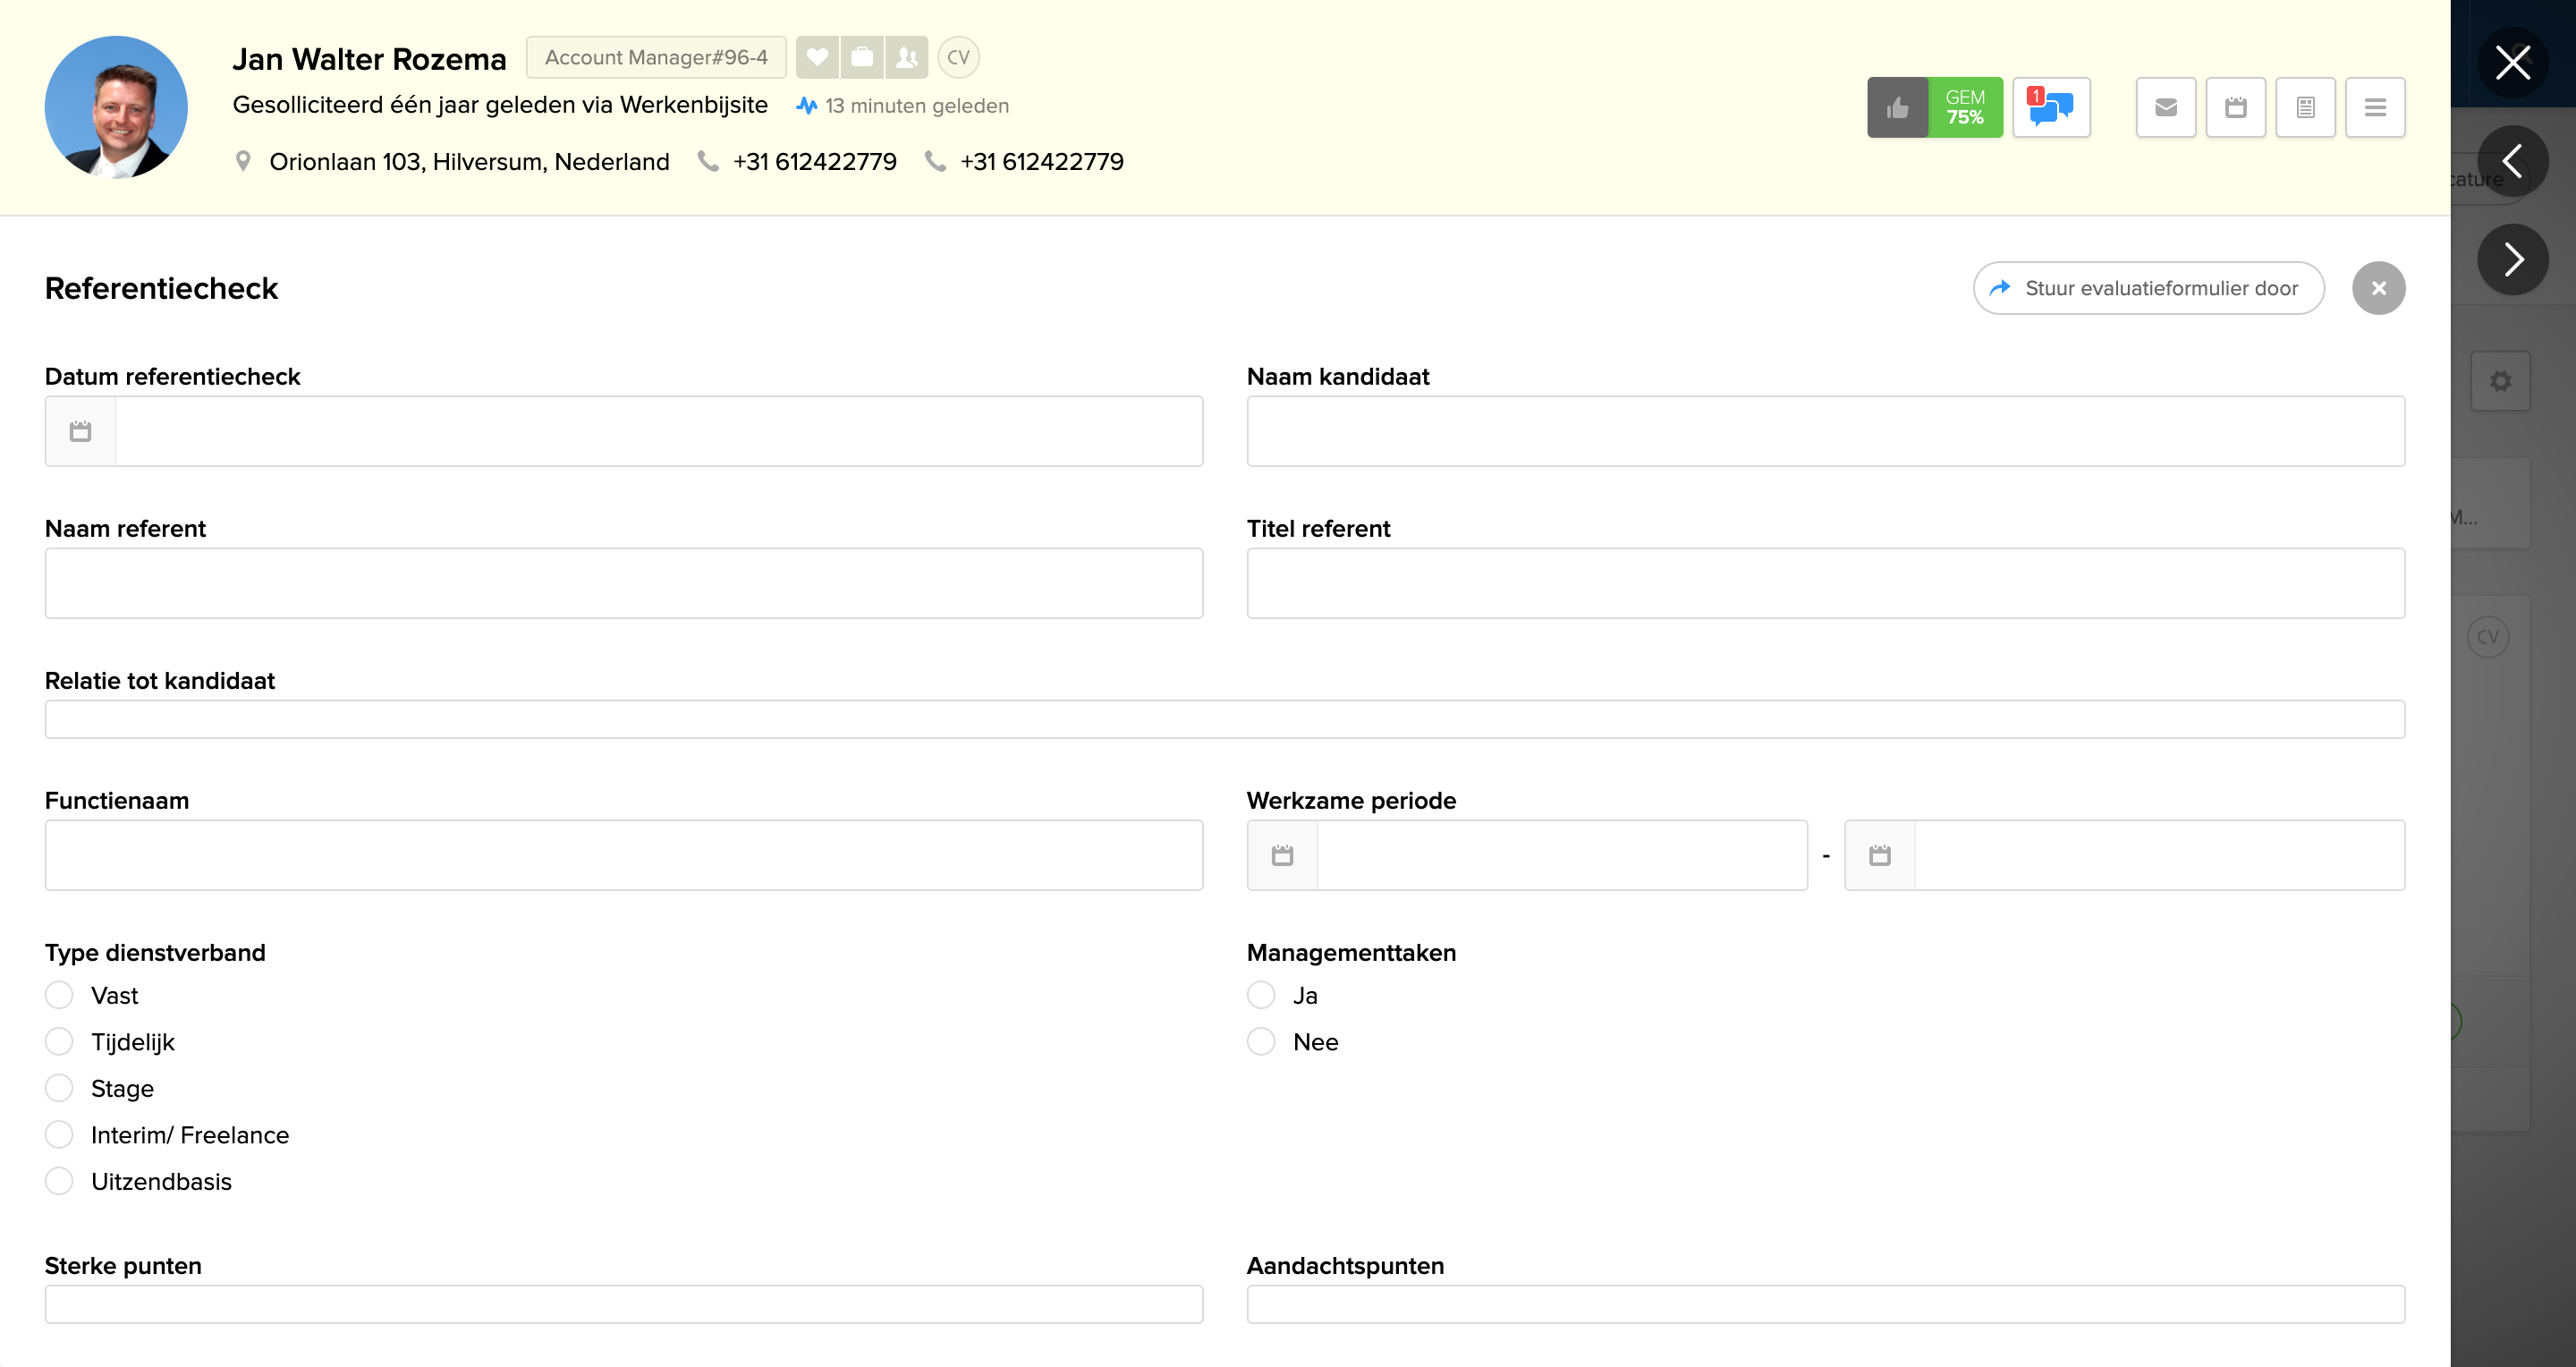Open the round CV badge

(x=958, y=57)
